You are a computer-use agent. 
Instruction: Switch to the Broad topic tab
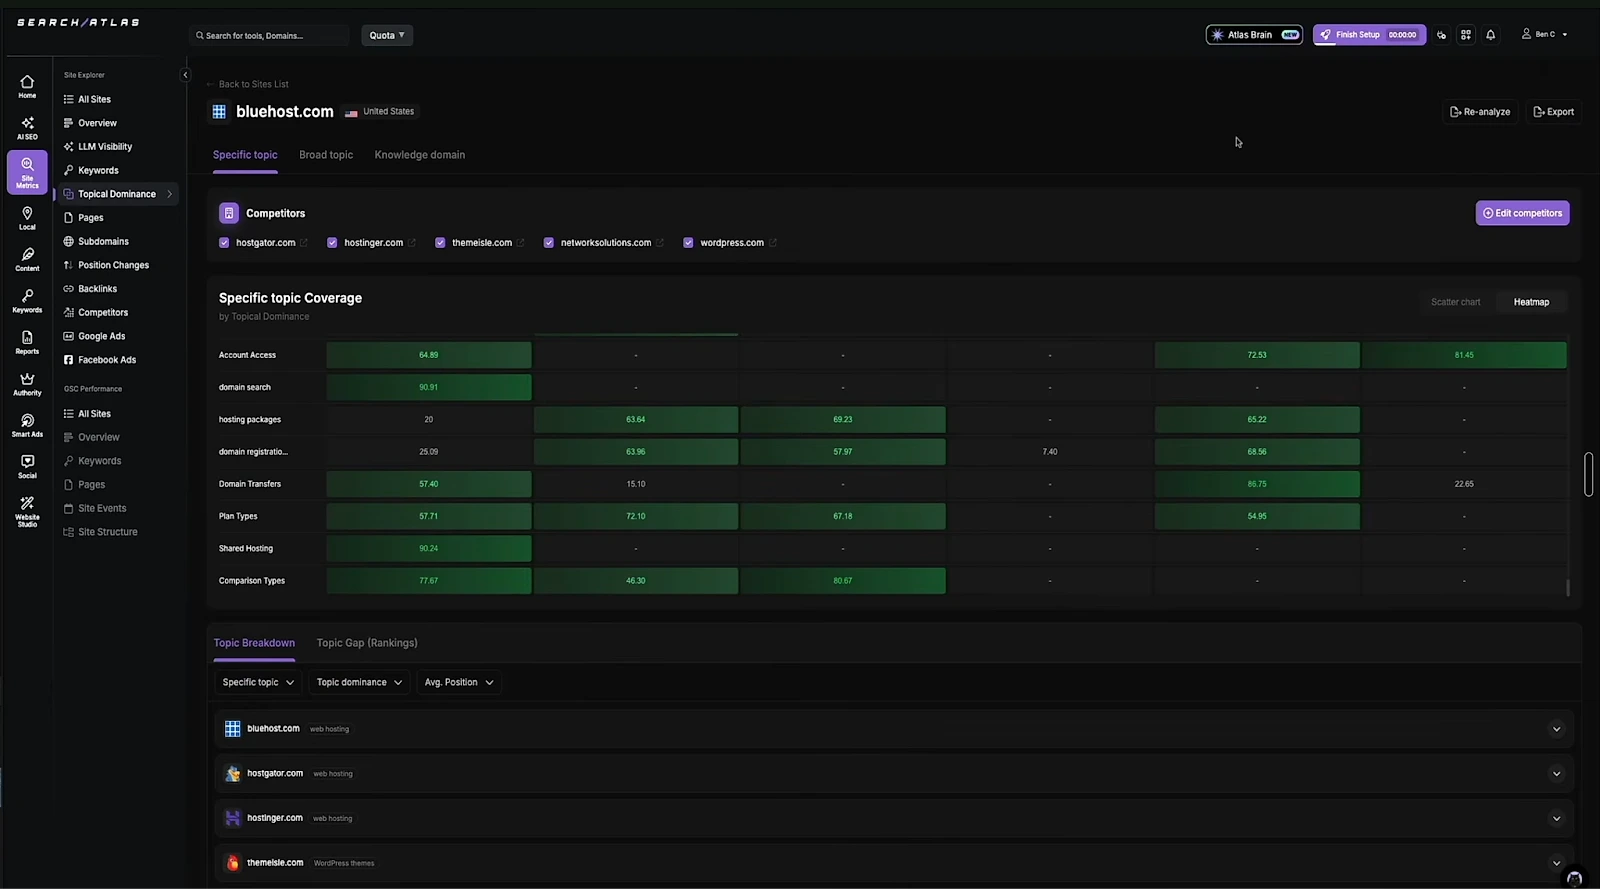coord(326,155)
